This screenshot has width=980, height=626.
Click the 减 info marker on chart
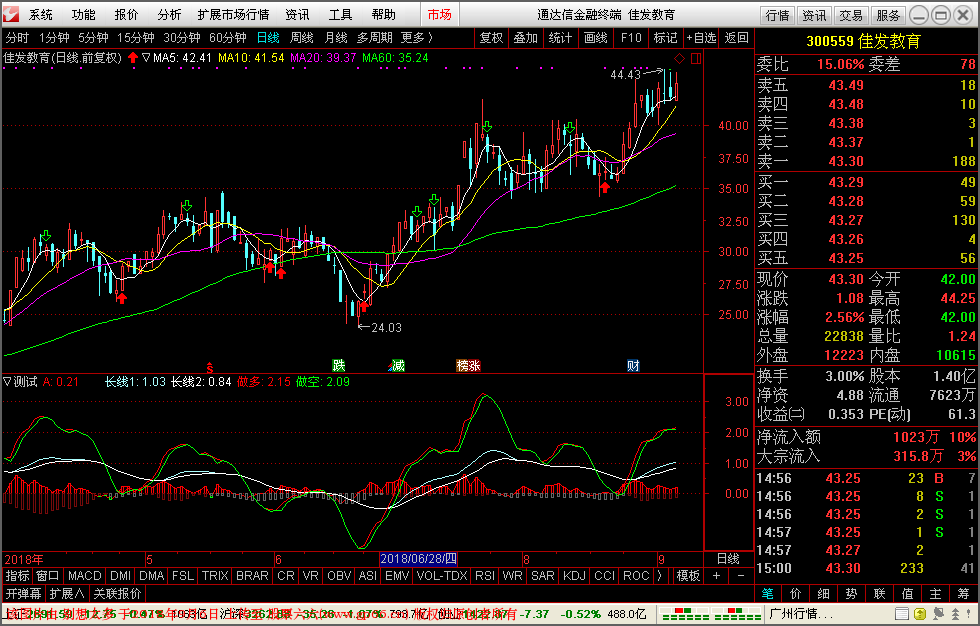[x=397, y=365]
